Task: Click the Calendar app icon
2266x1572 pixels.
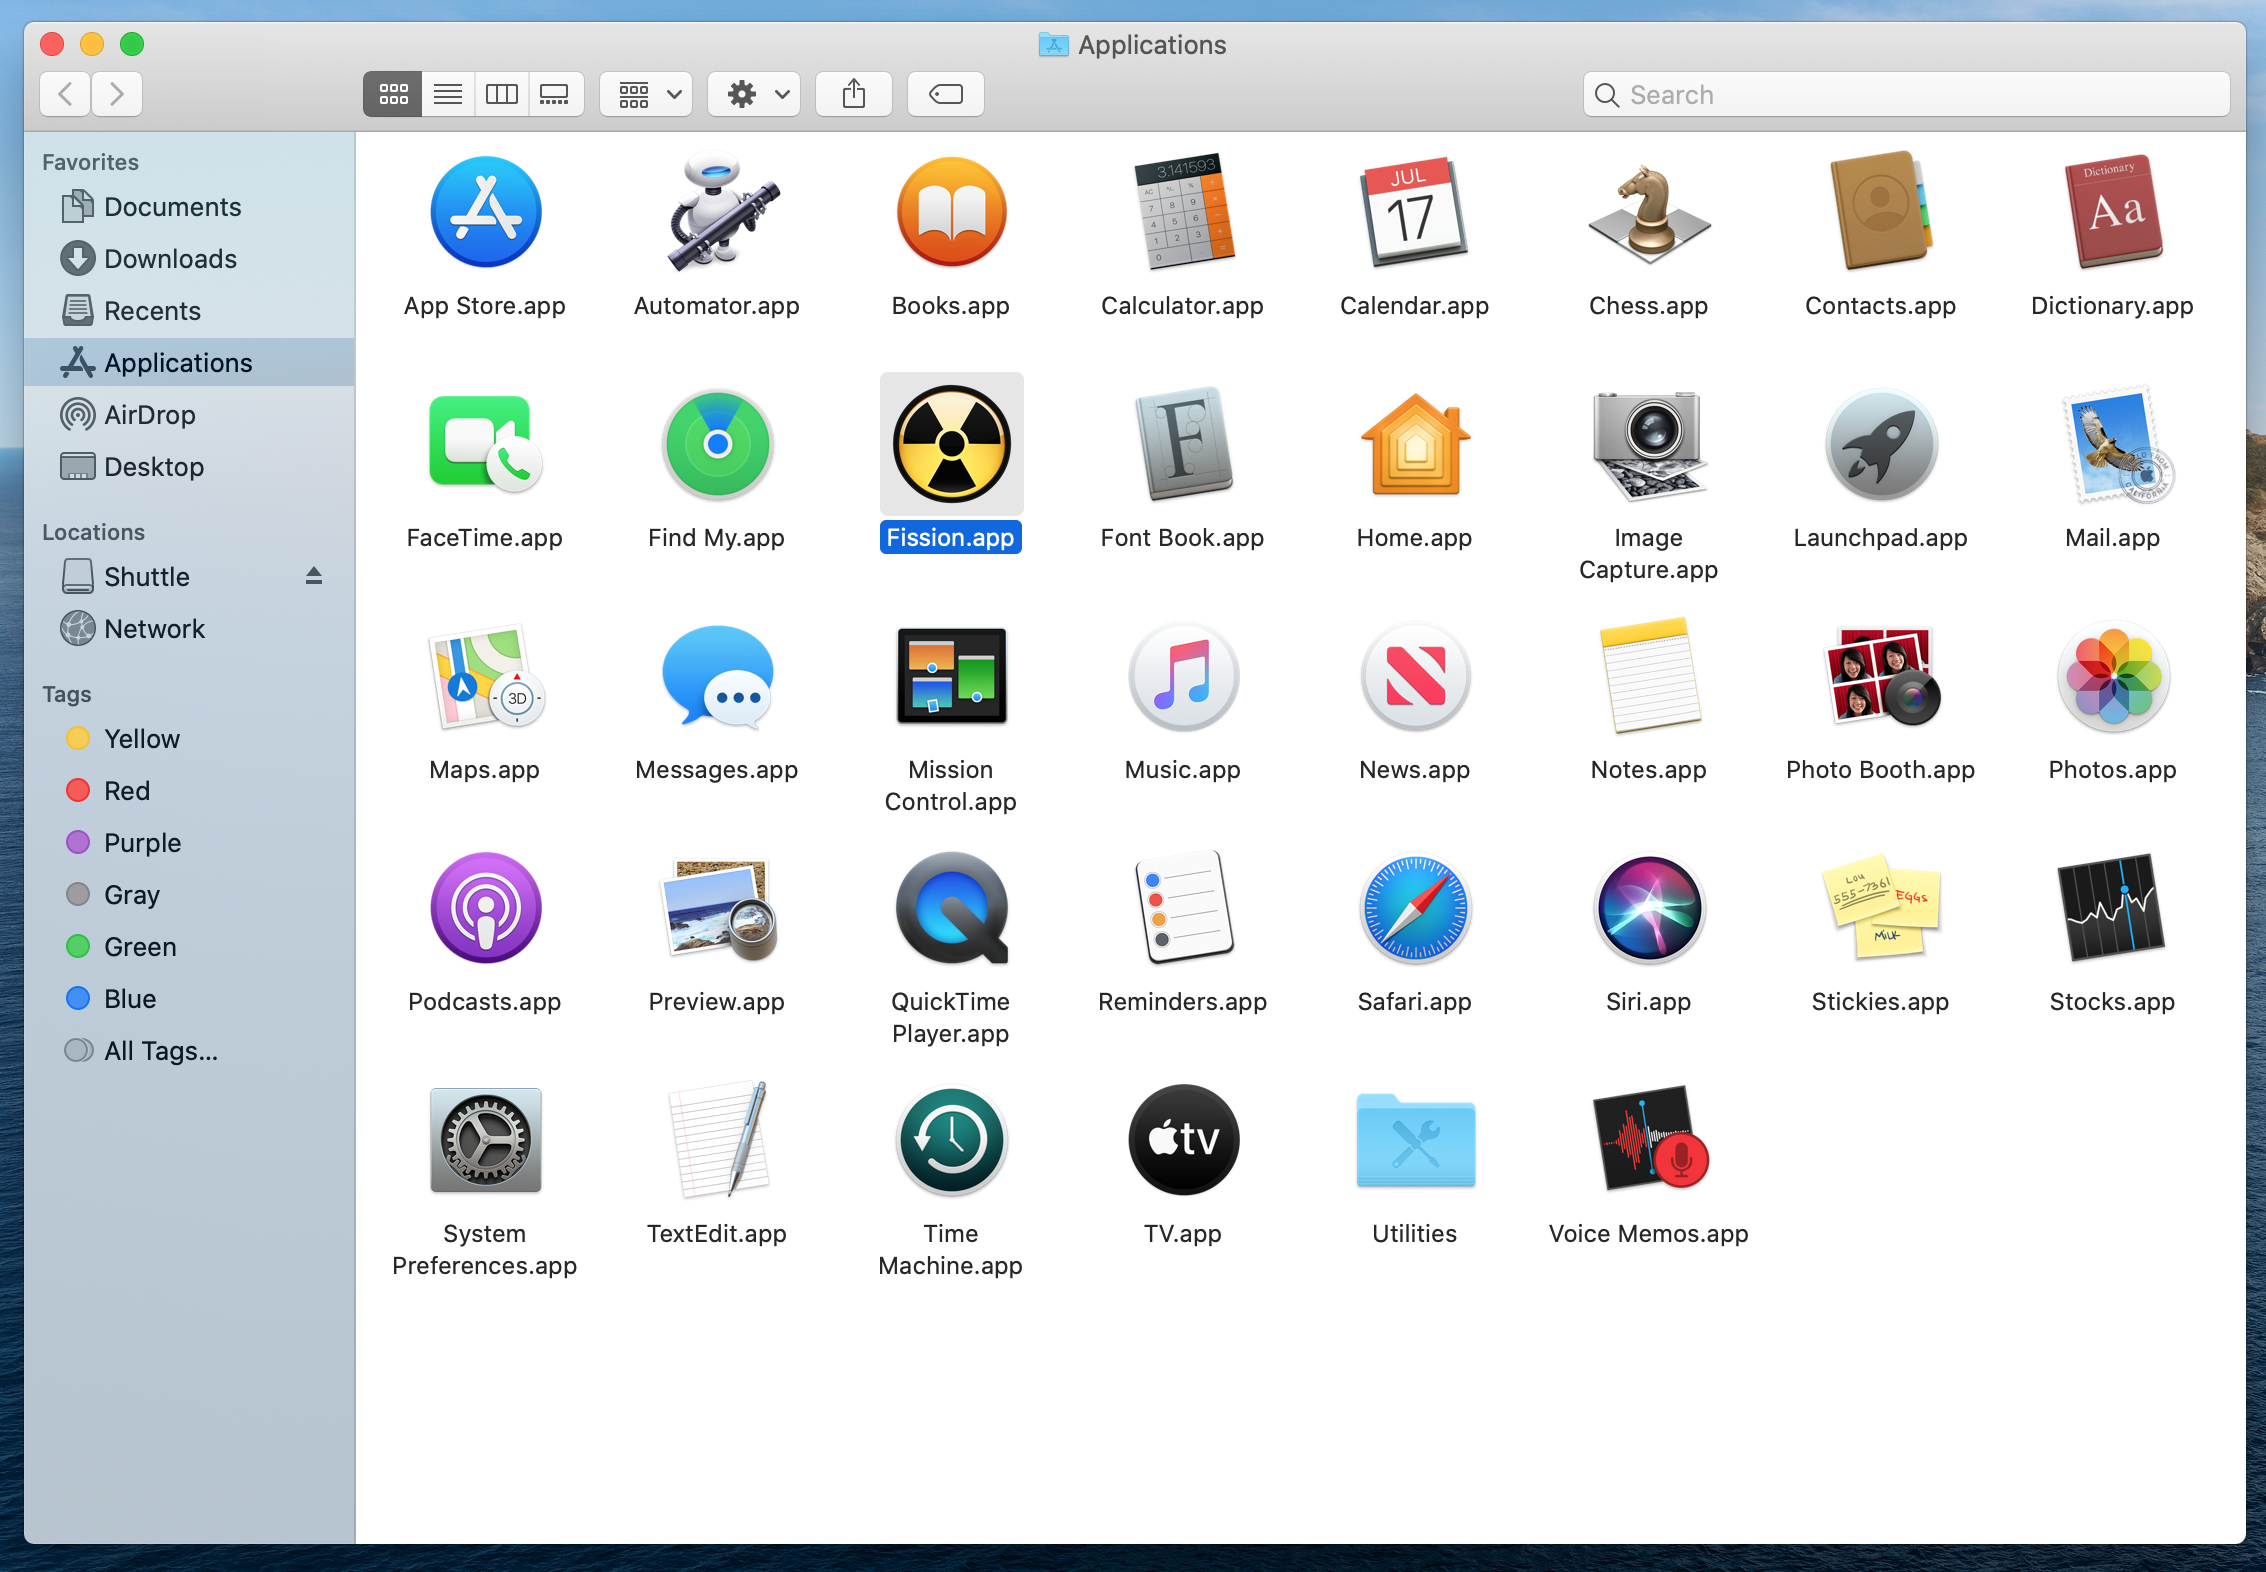Action: pos(1414,212)
